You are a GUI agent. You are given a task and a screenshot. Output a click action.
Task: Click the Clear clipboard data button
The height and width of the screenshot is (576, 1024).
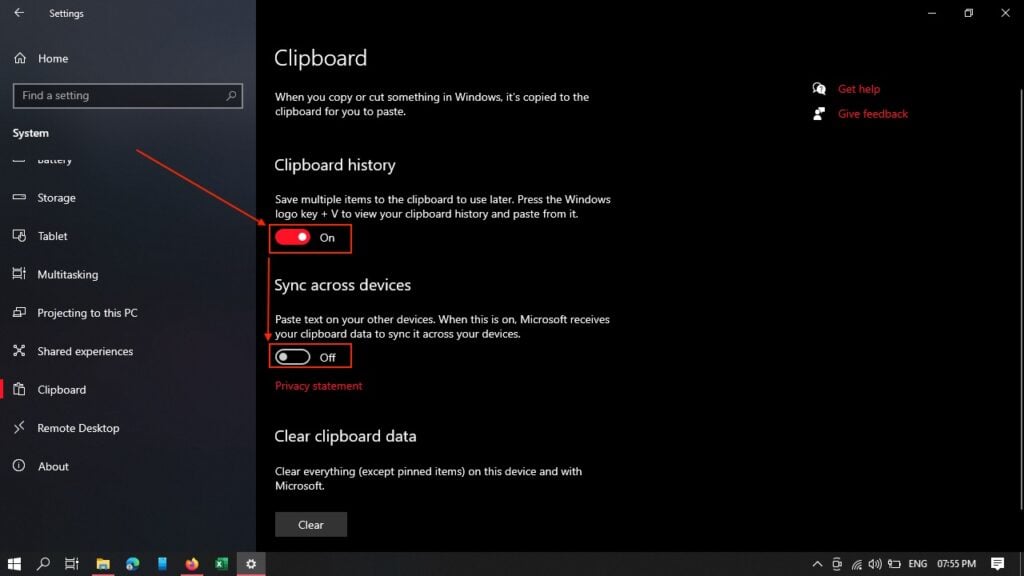[310, 525]
